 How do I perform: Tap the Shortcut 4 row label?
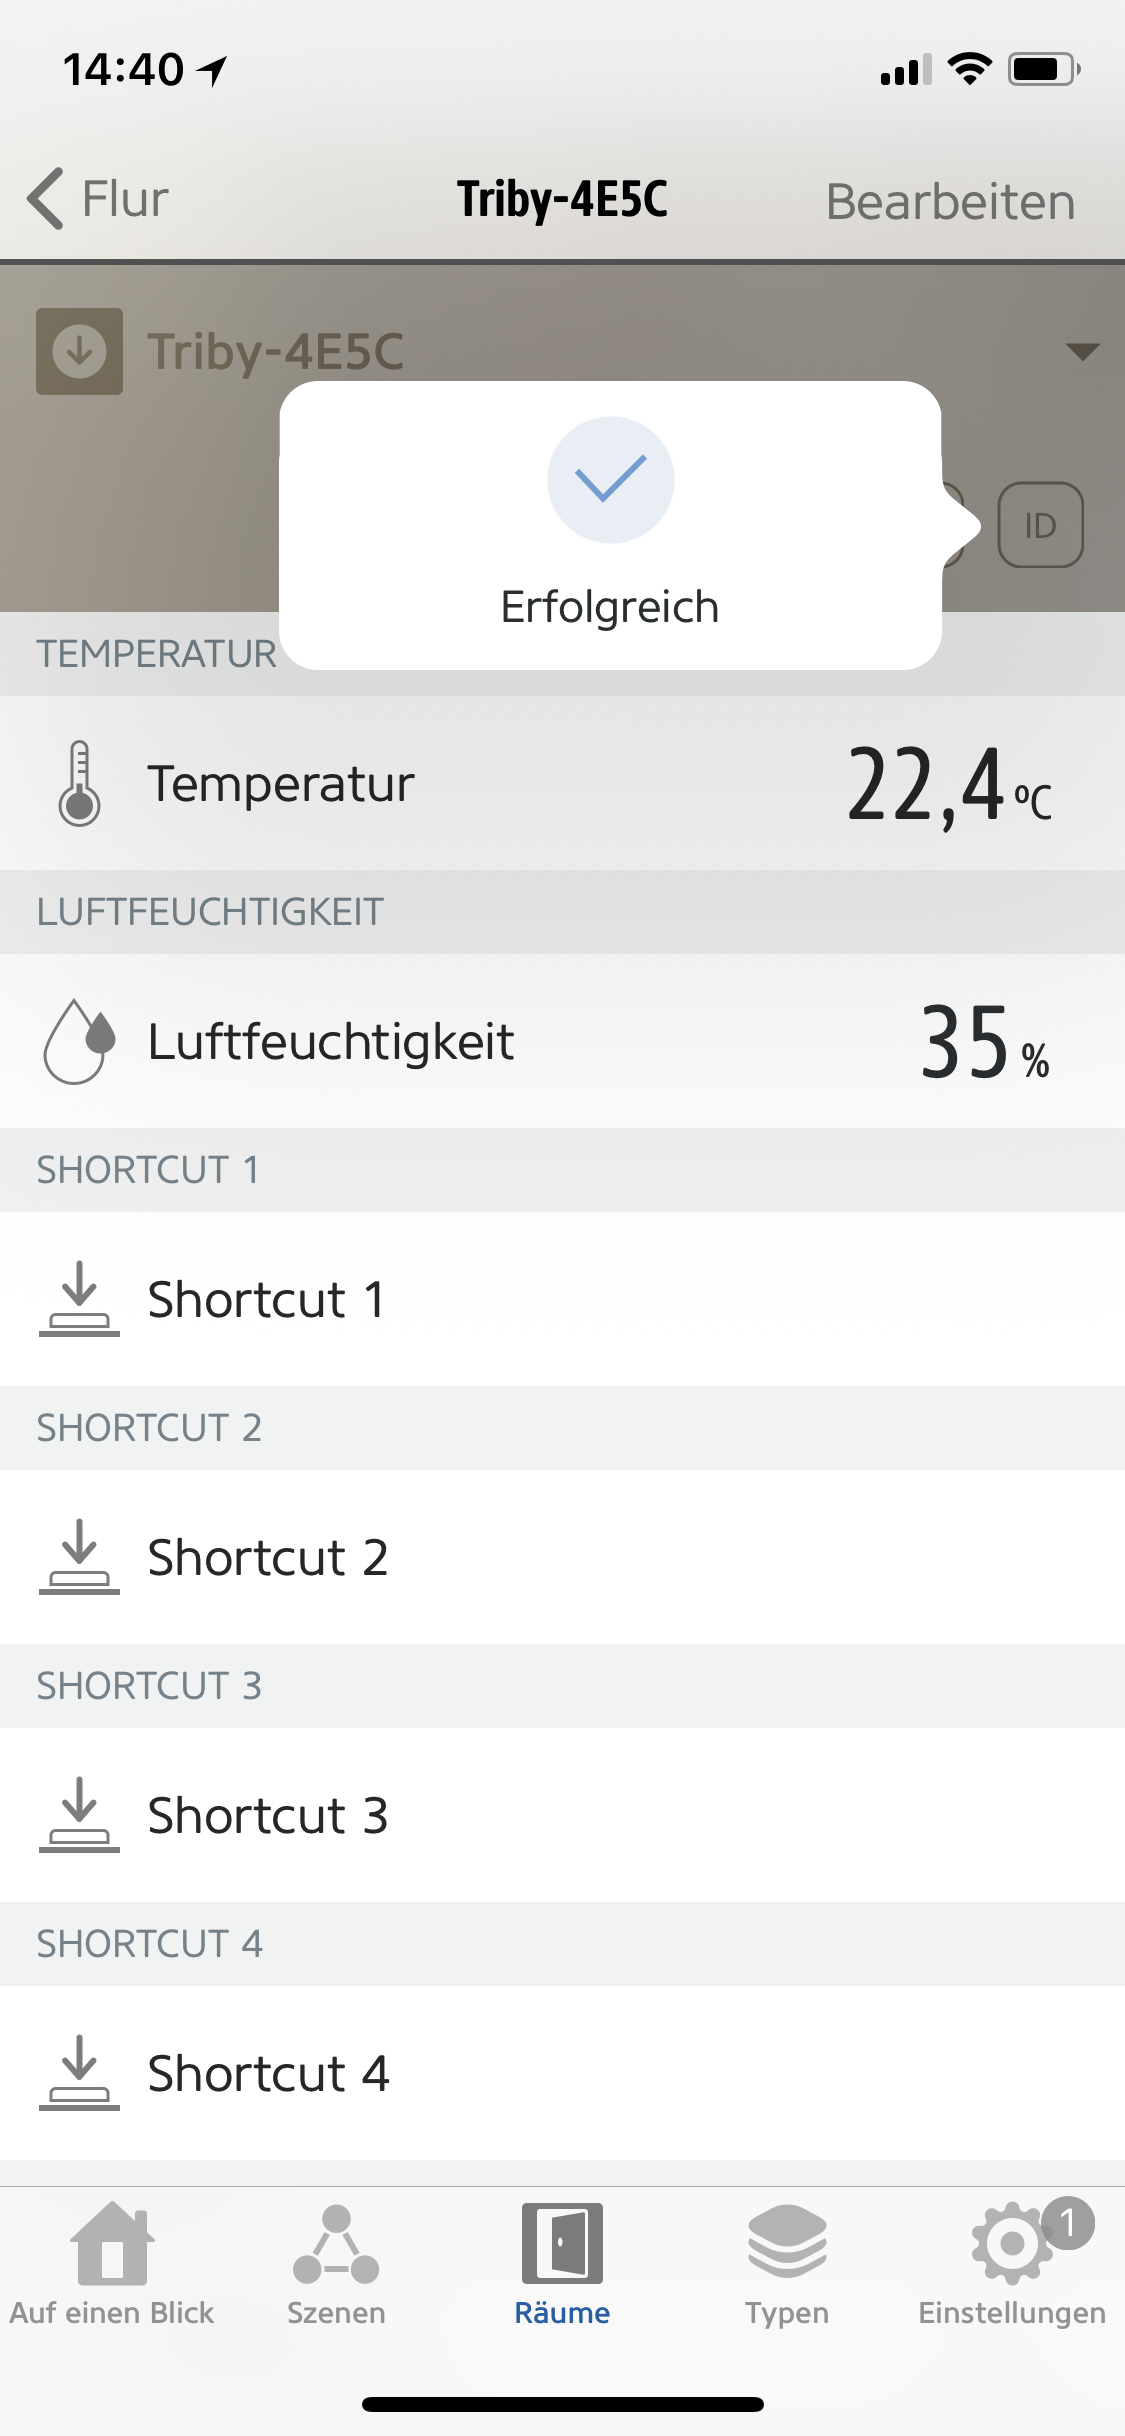tap(268, 2073)
